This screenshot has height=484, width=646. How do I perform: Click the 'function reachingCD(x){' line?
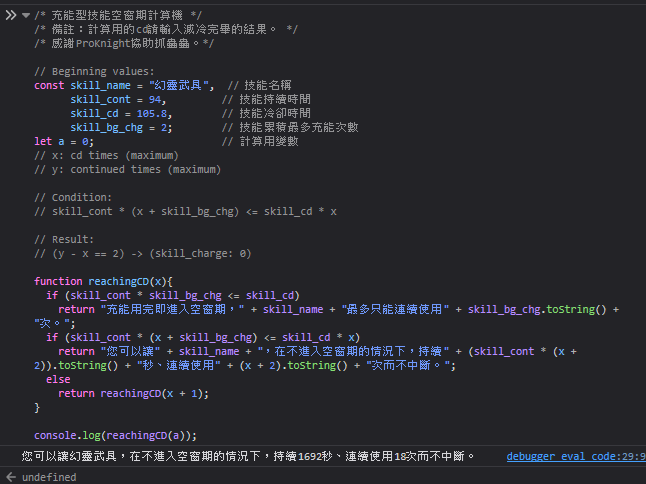coord(103,281)
